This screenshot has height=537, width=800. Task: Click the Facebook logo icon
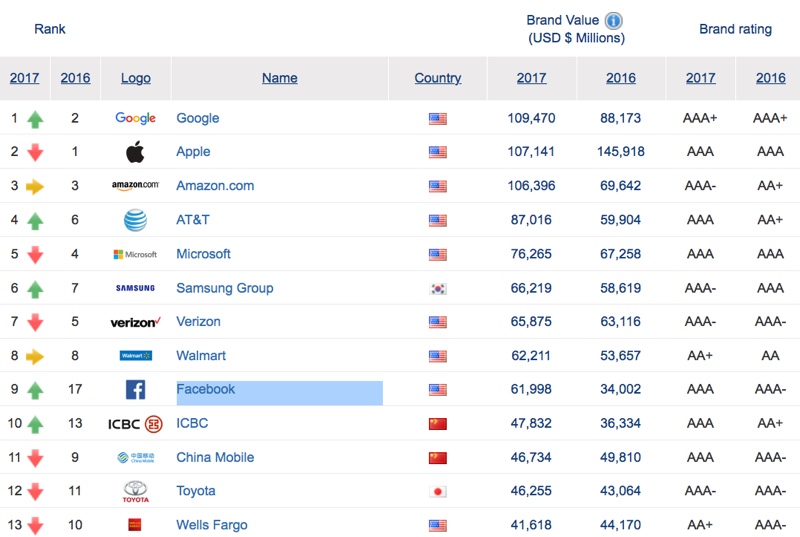pyautogui.click(x=135, y=390)
